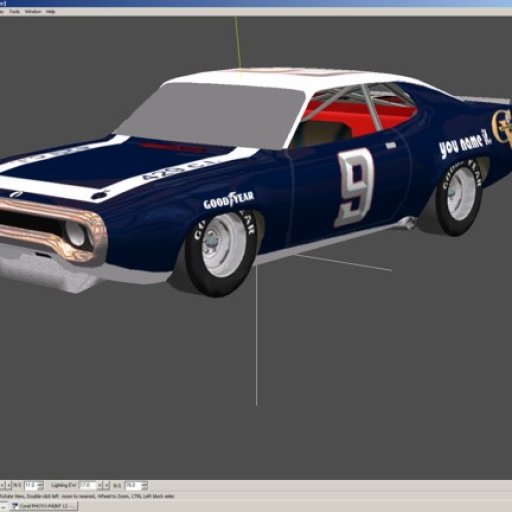This screenshot has width=512, height=512.
Task: Increase the left N-S spinner value
Action: click(x=40, y=483)
